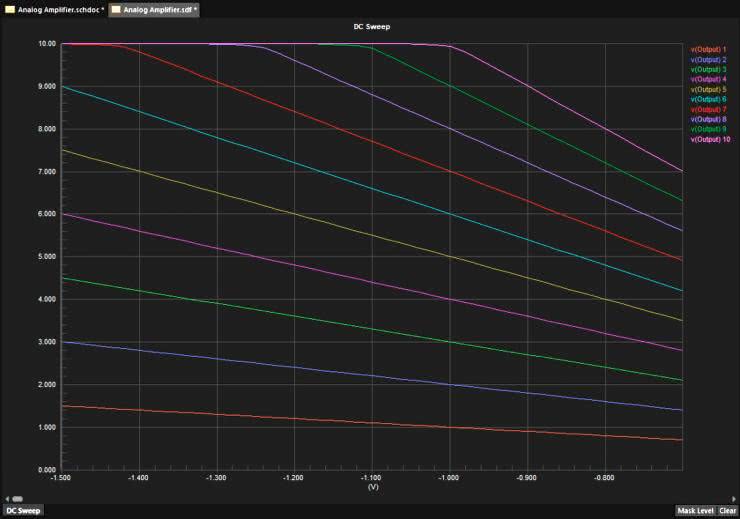Open the DC Sweep chart tab
This screenshot has width=740, height=519.
[22, 511]
